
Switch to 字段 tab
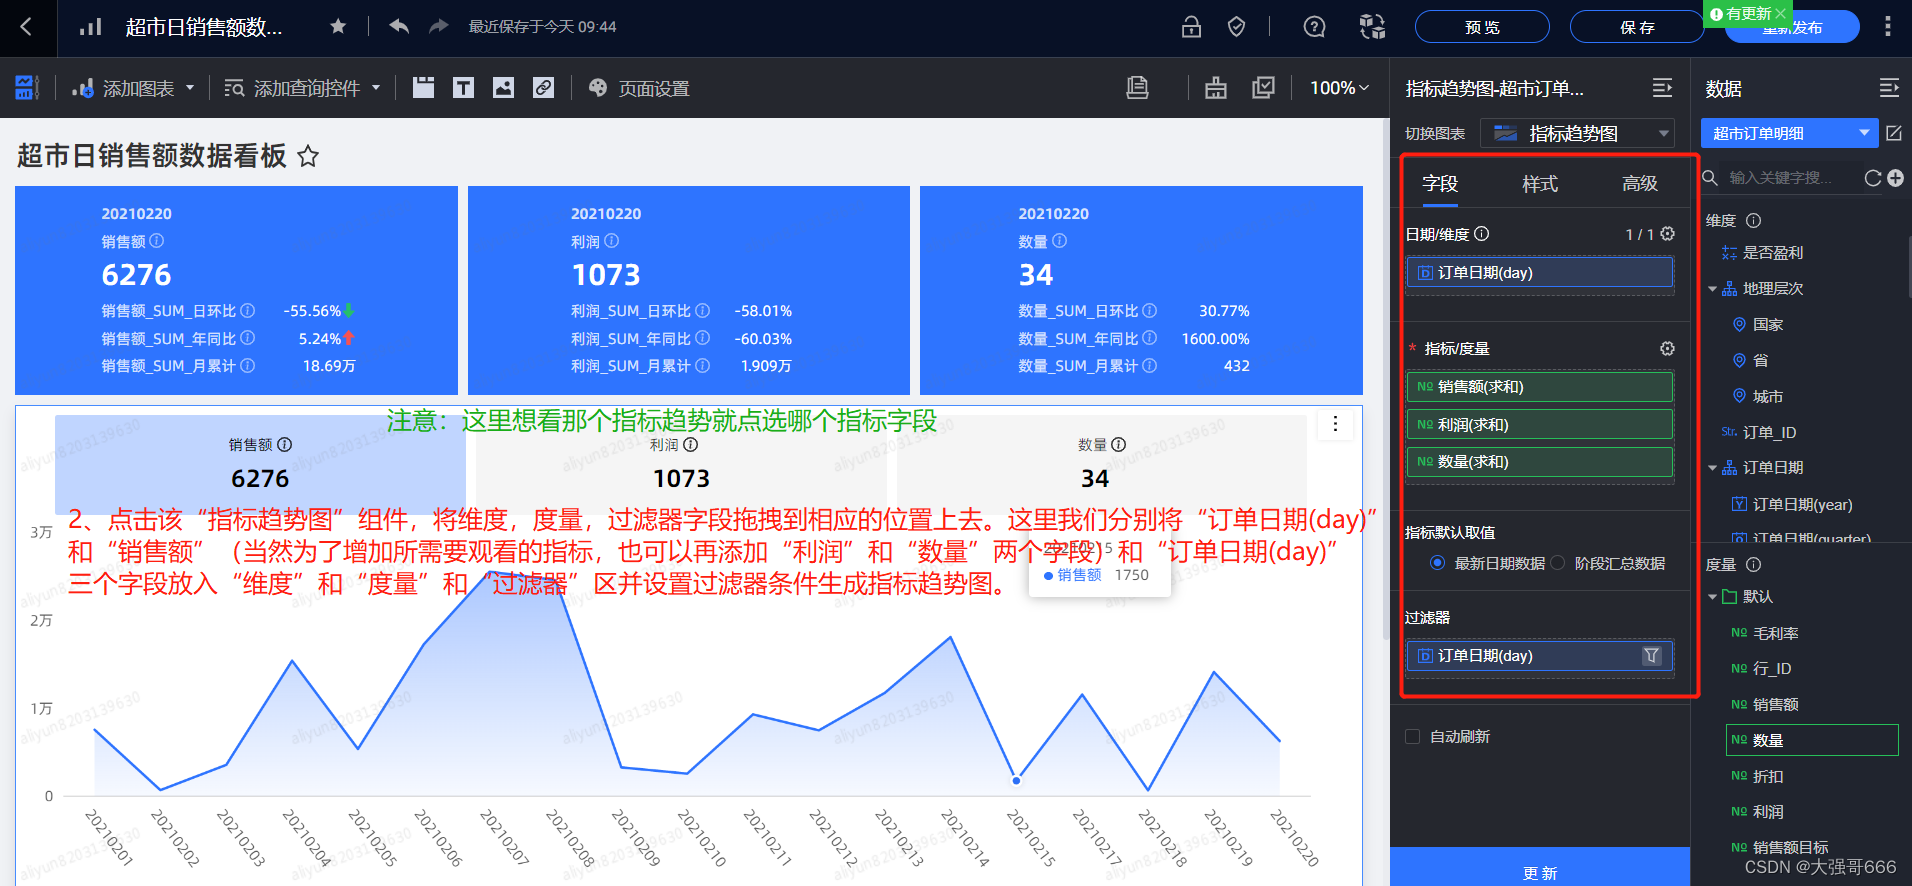pos(1440,184)
